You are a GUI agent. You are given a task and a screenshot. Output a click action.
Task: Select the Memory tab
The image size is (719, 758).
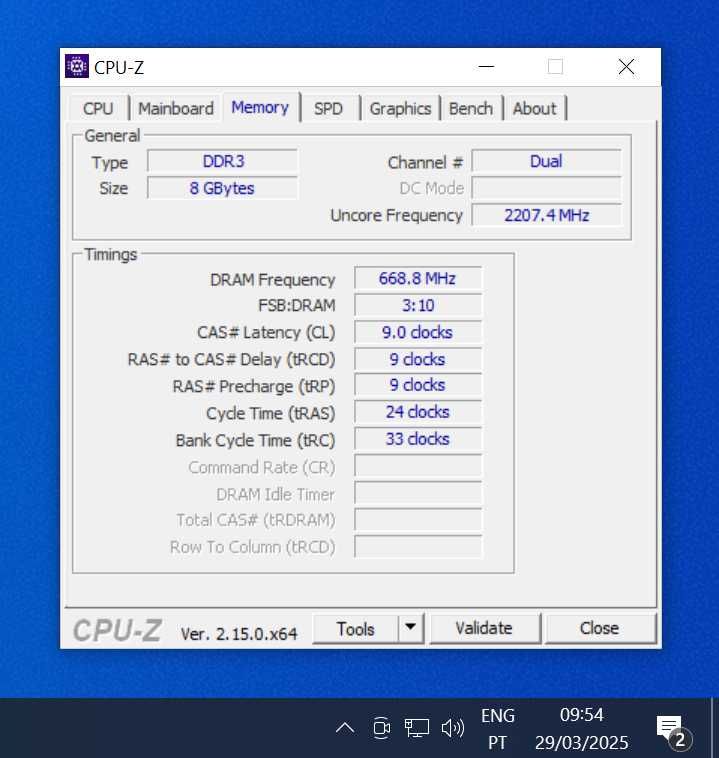pos(260,107)
